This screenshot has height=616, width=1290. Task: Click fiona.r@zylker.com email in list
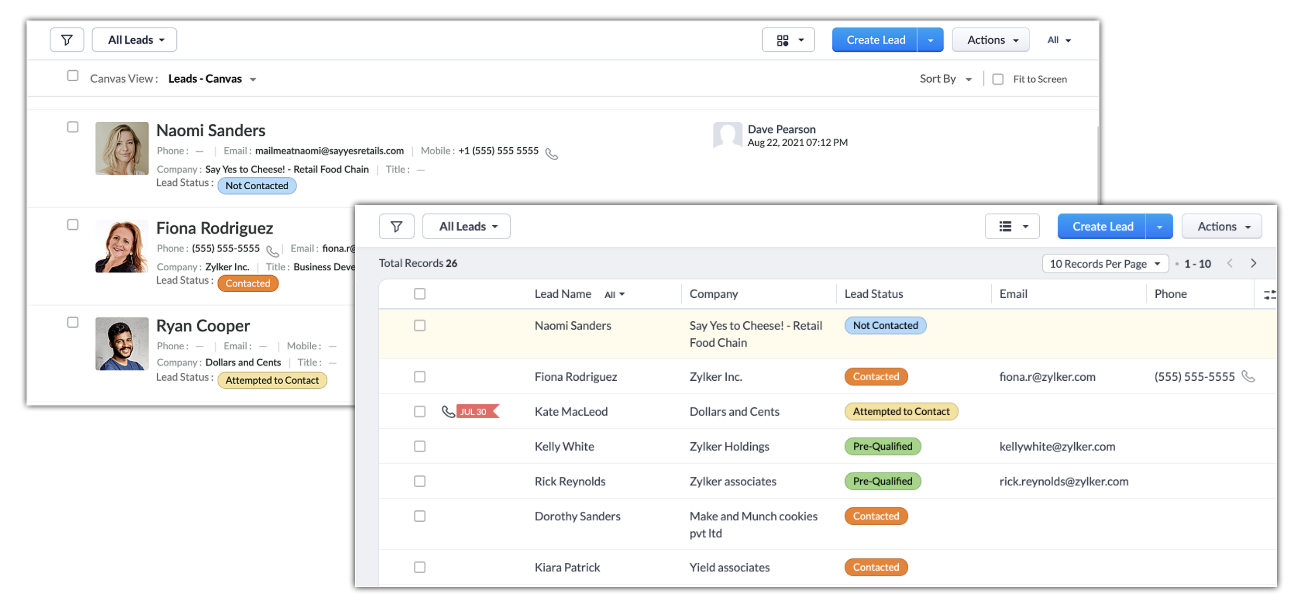click(1047, 377)
